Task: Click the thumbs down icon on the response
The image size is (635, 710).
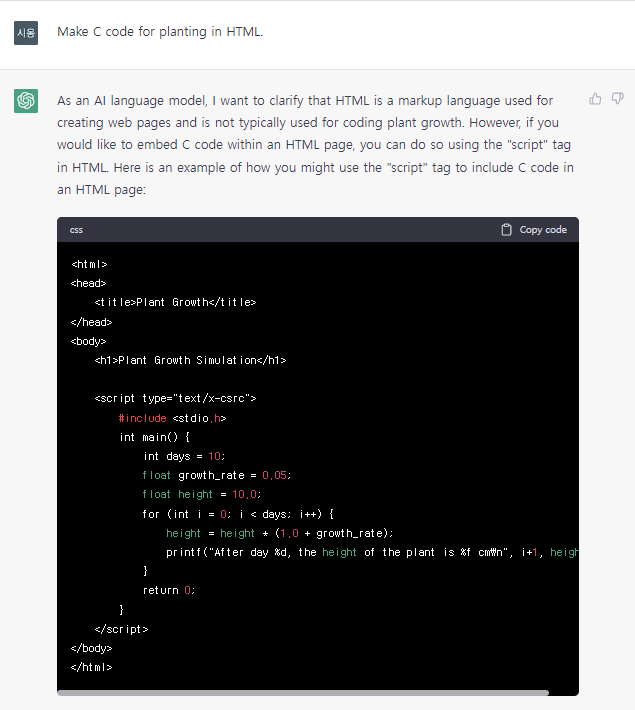Action: point(617,98)
